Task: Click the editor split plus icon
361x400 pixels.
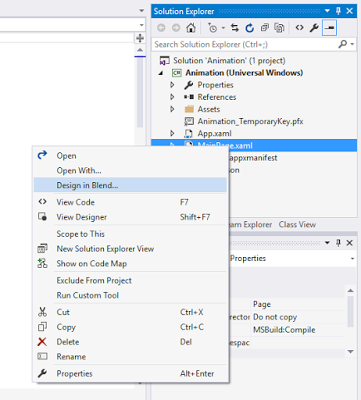Action: 140,38
